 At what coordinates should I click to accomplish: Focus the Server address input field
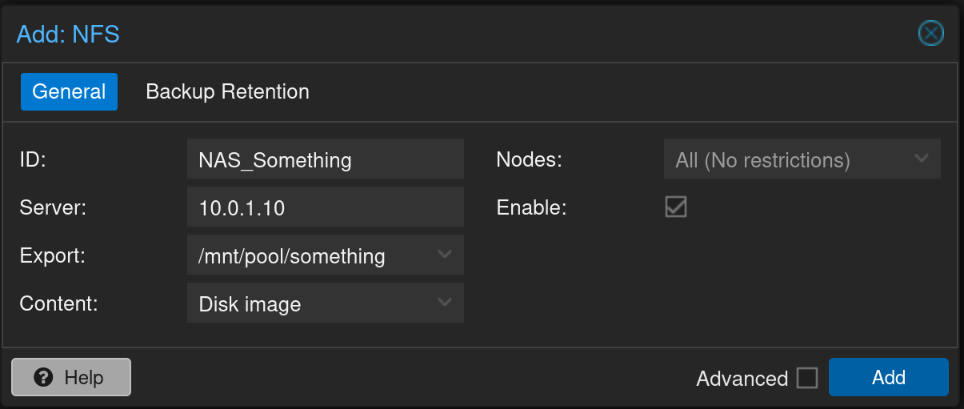324,208
